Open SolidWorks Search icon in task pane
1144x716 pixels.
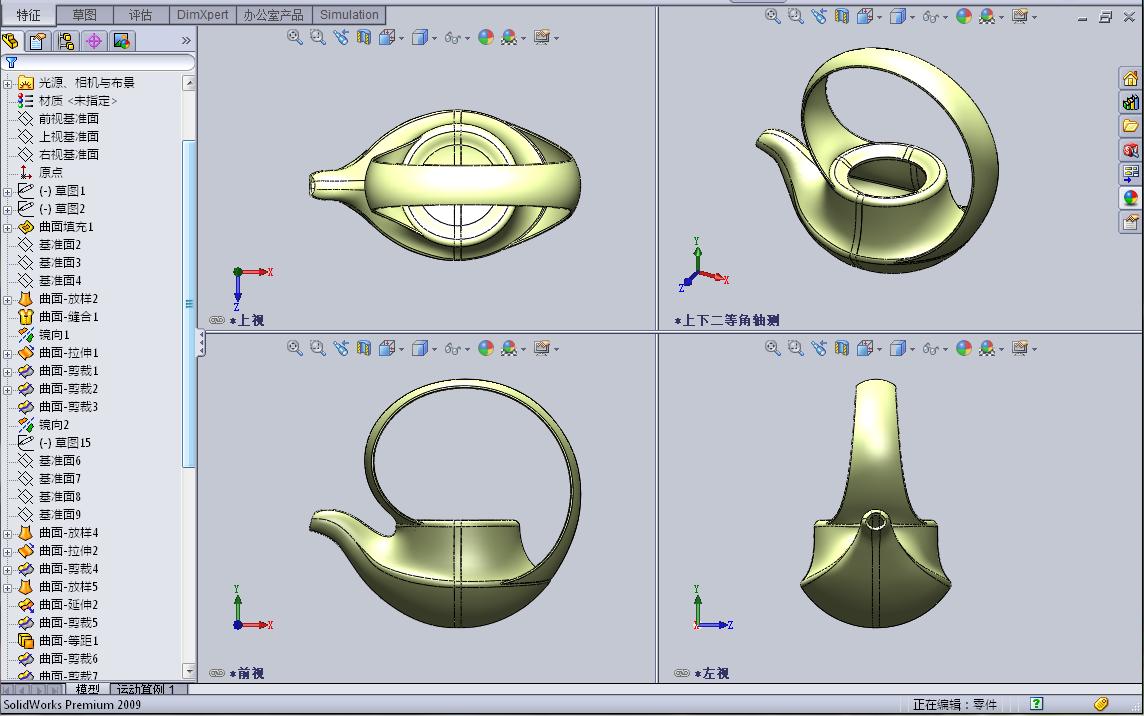tap(1130, 150)
